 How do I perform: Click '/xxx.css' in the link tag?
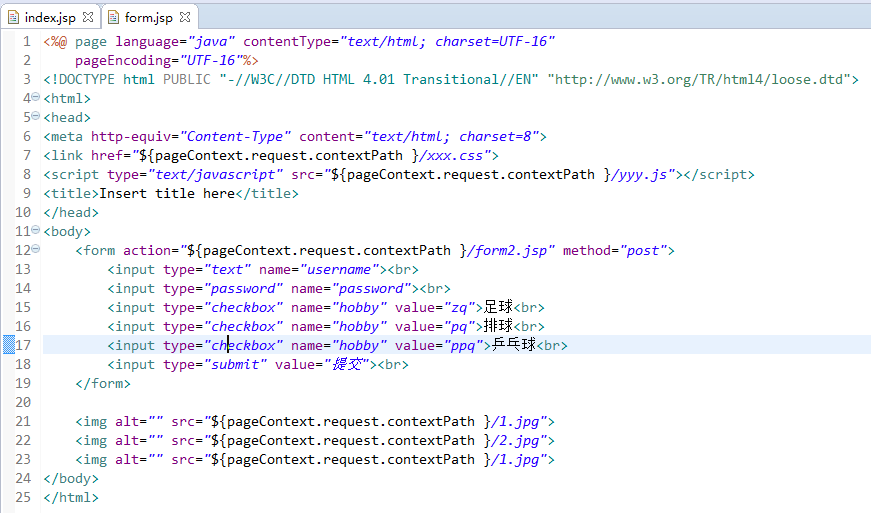[x=450, y=155]
